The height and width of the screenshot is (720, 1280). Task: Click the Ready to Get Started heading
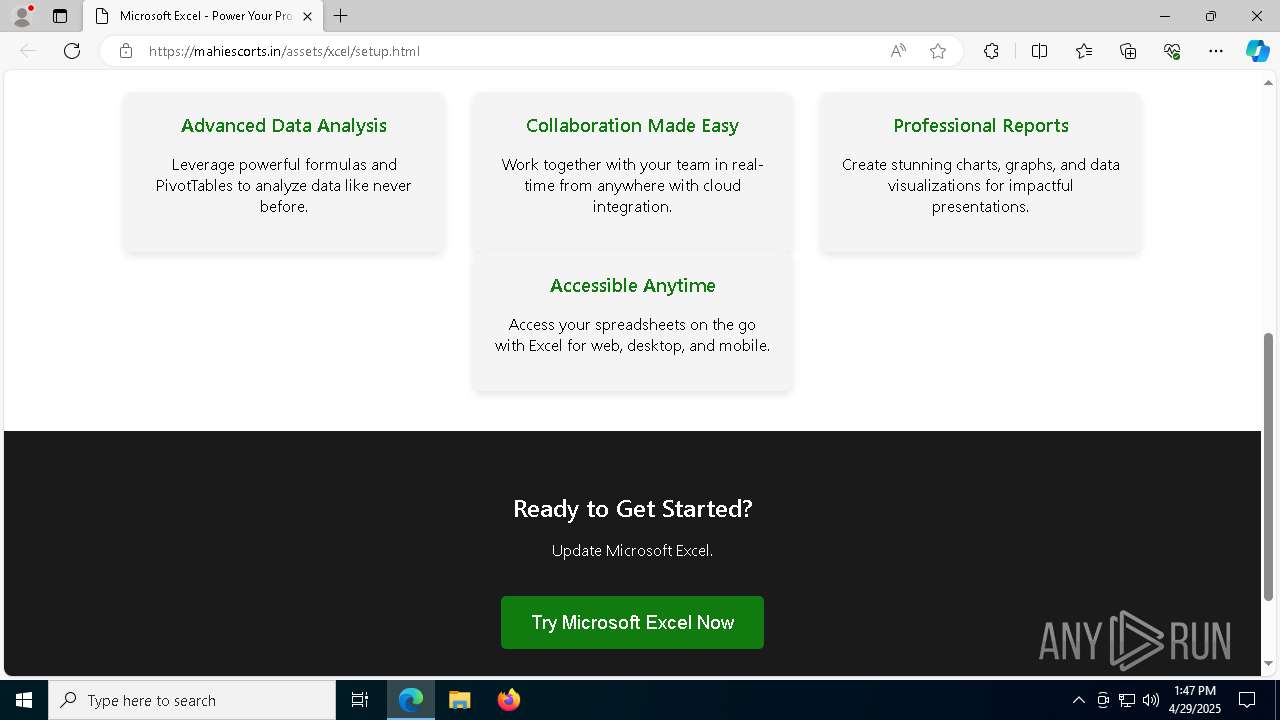[x=632, y=508]
